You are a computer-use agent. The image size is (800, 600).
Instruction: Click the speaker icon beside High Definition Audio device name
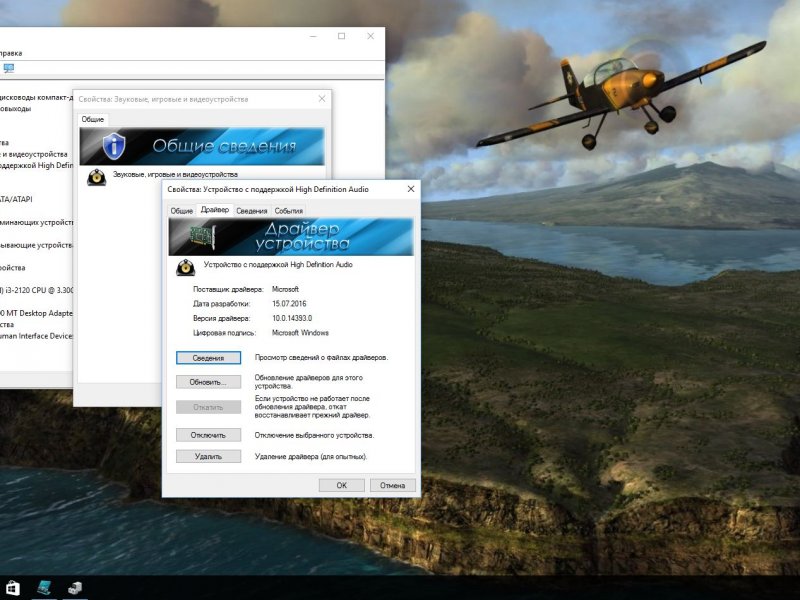(186, 267)
